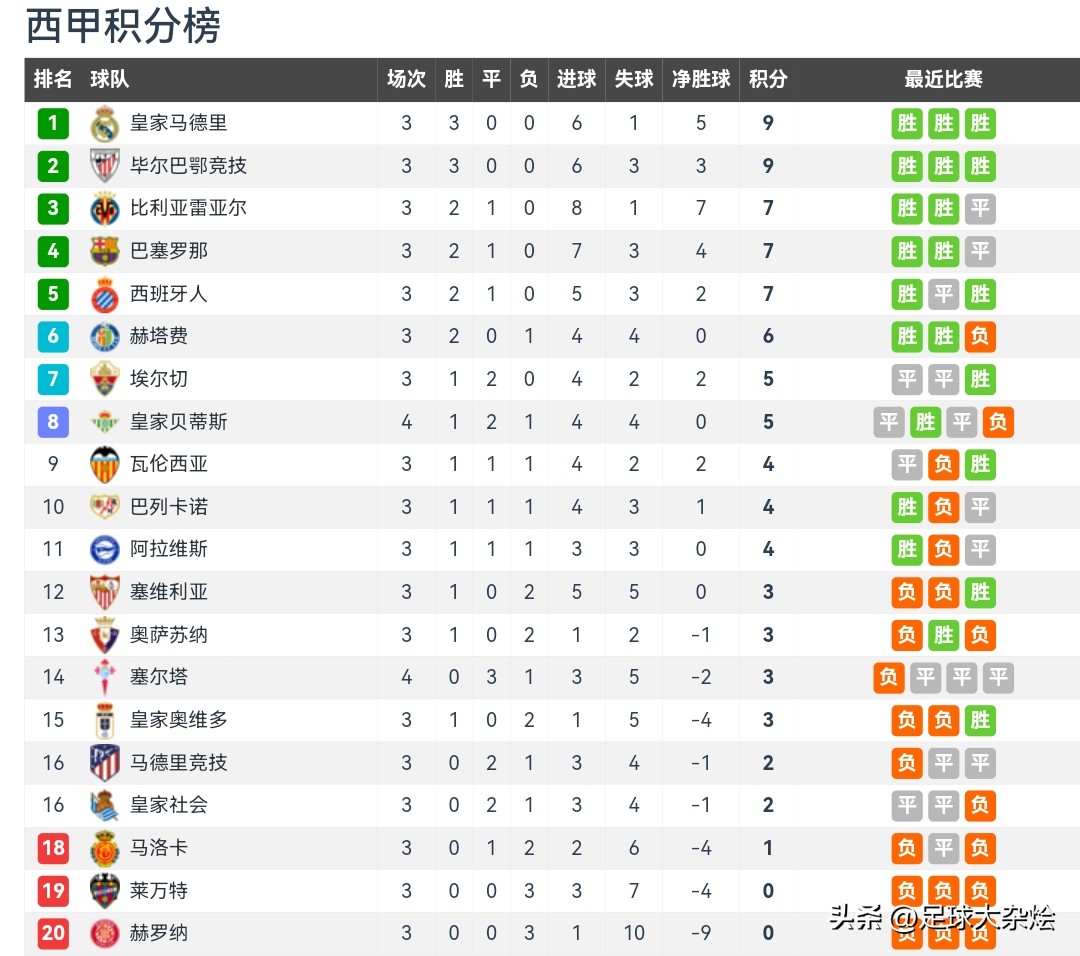This screenshot has height=956, width=1080.
Task: Click the Barcelona club crest
Action: 105,251
